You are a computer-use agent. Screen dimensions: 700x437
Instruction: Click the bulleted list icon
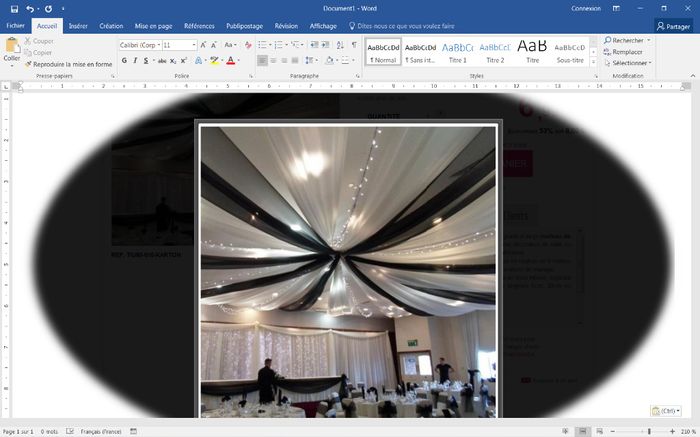(261, 45)
